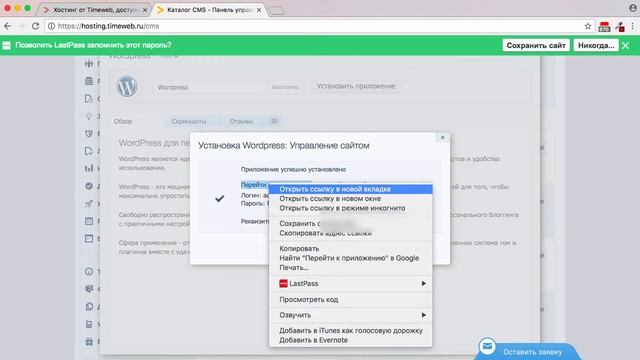Choose 'Добавить в Evernote'
Image resolution: width=640 pixels, height=360 pixels.
(351, 340)
